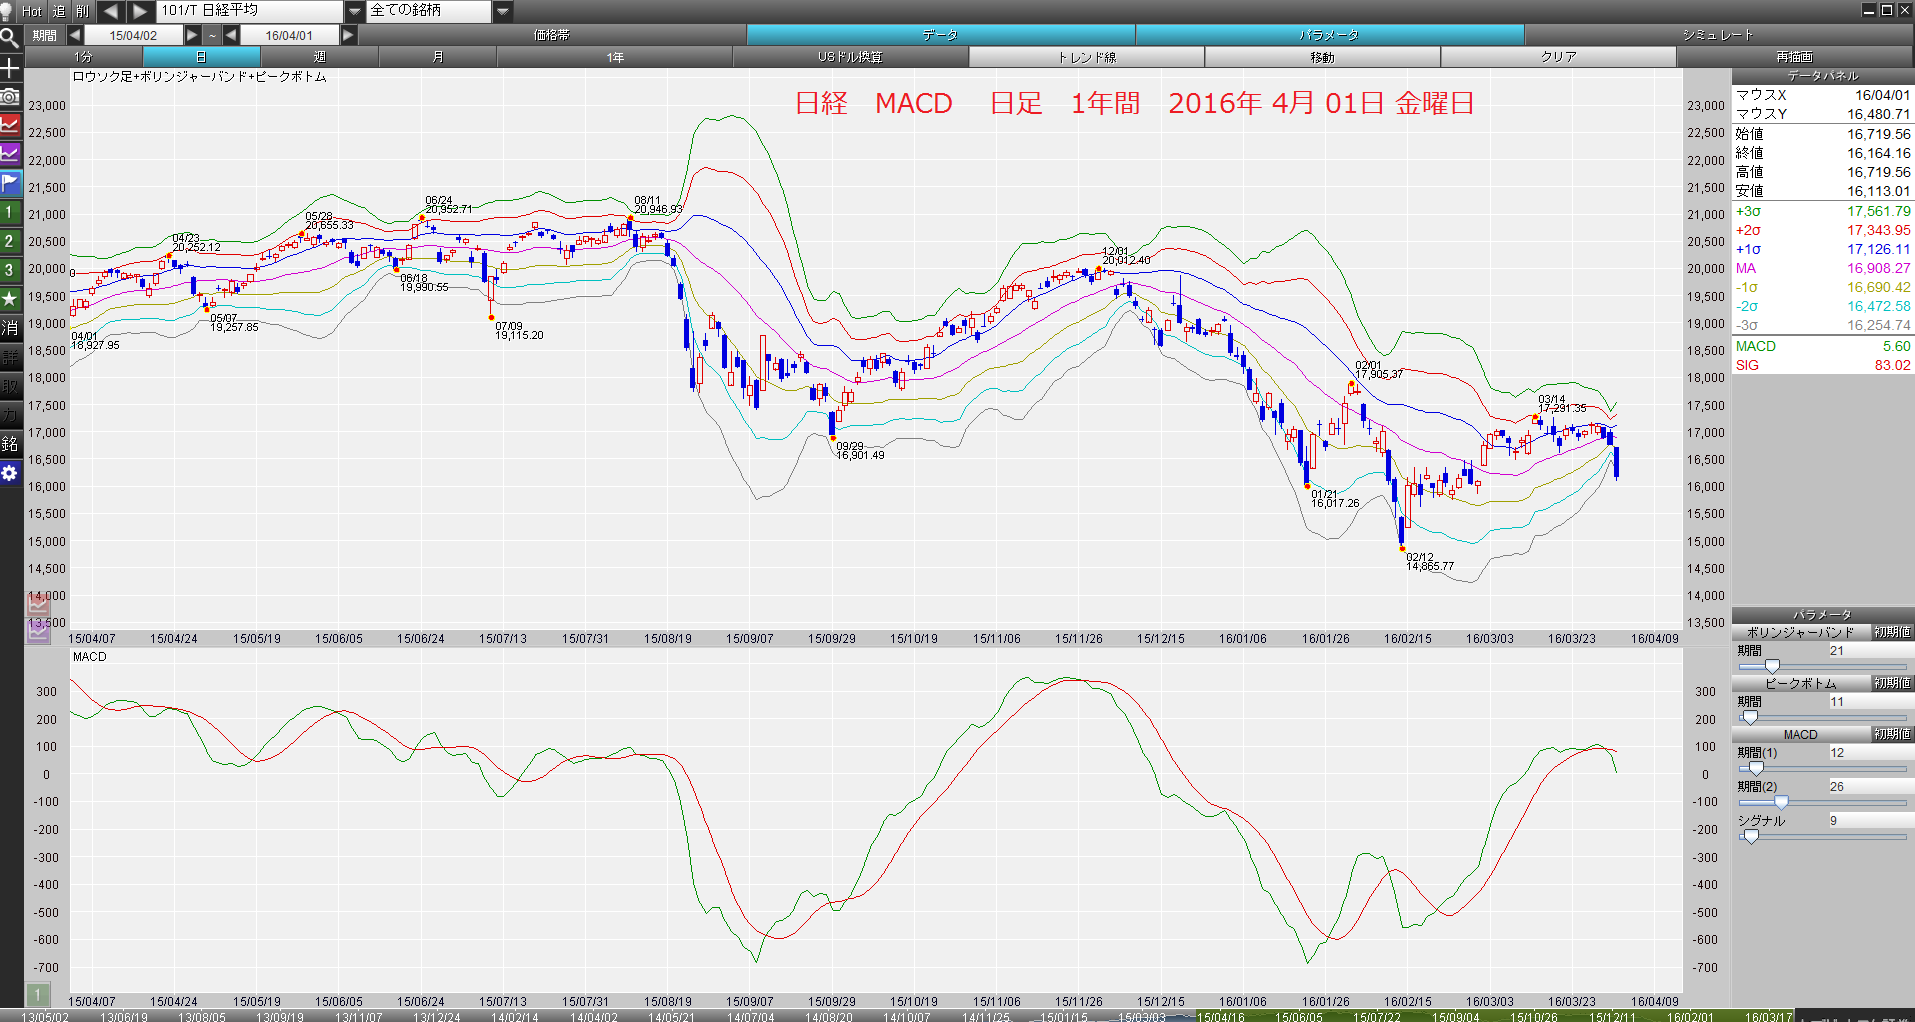Click the MACD 期間(1) slider

tap(1822, 768)
